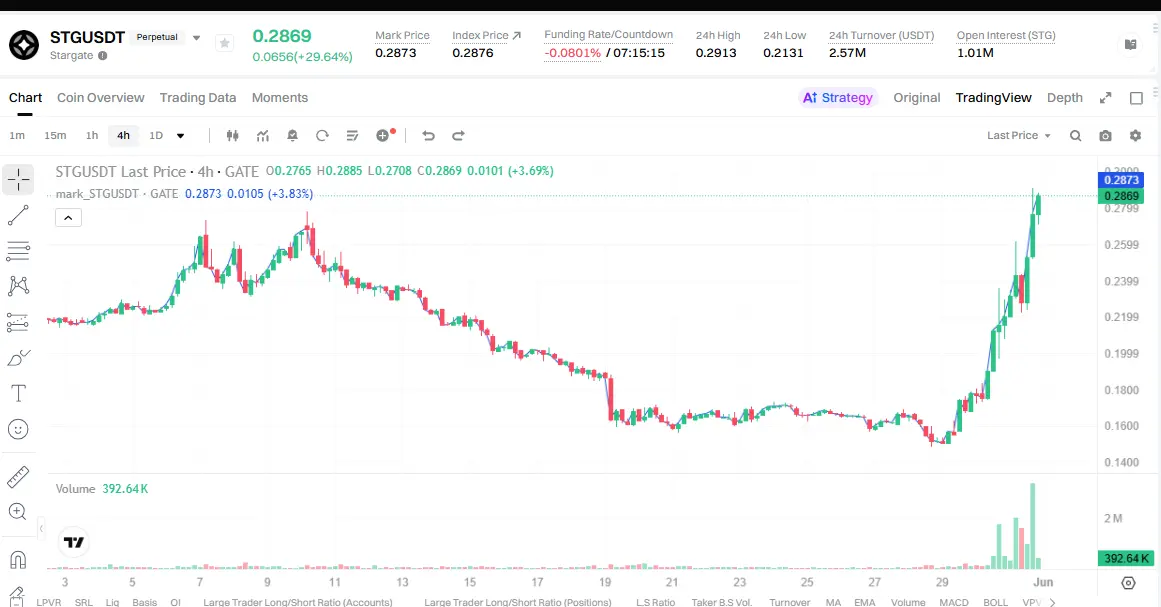Select the long position forecasting tool

(18, 322)
